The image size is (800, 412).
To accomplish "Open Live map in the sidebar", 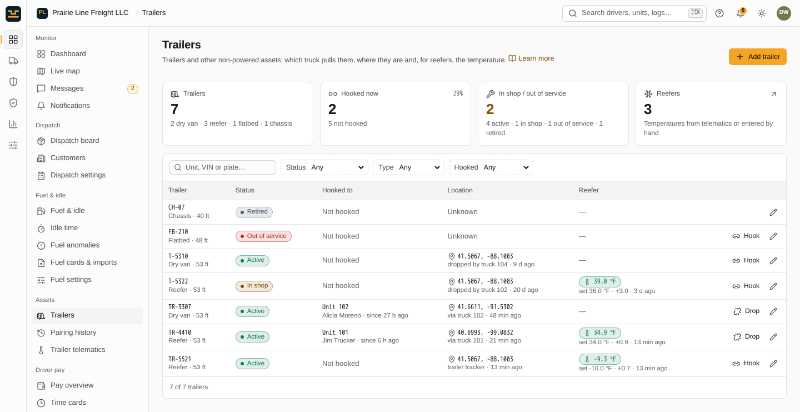I will (x=87, y=71).
